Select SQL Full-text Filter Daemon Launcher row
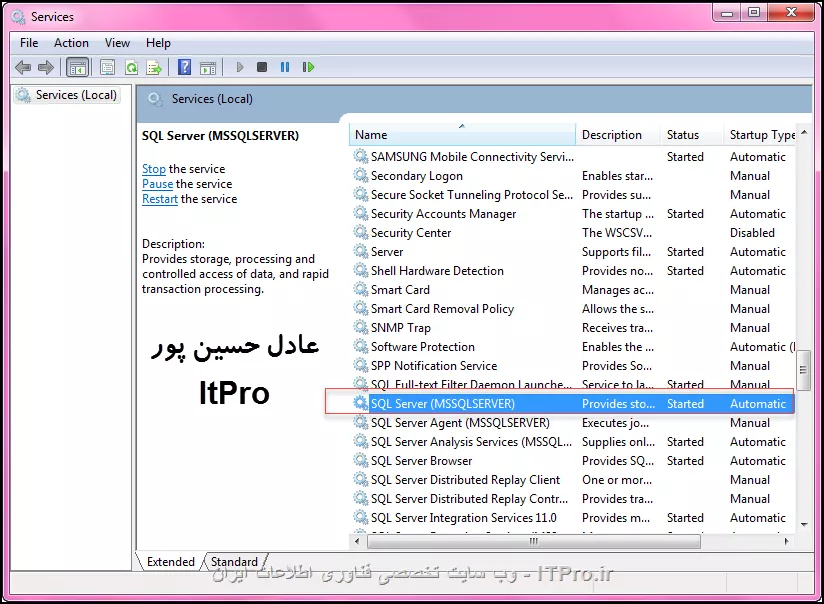This screenshot has height=604, width=824. pyautogui.click(x=573, y=384)
